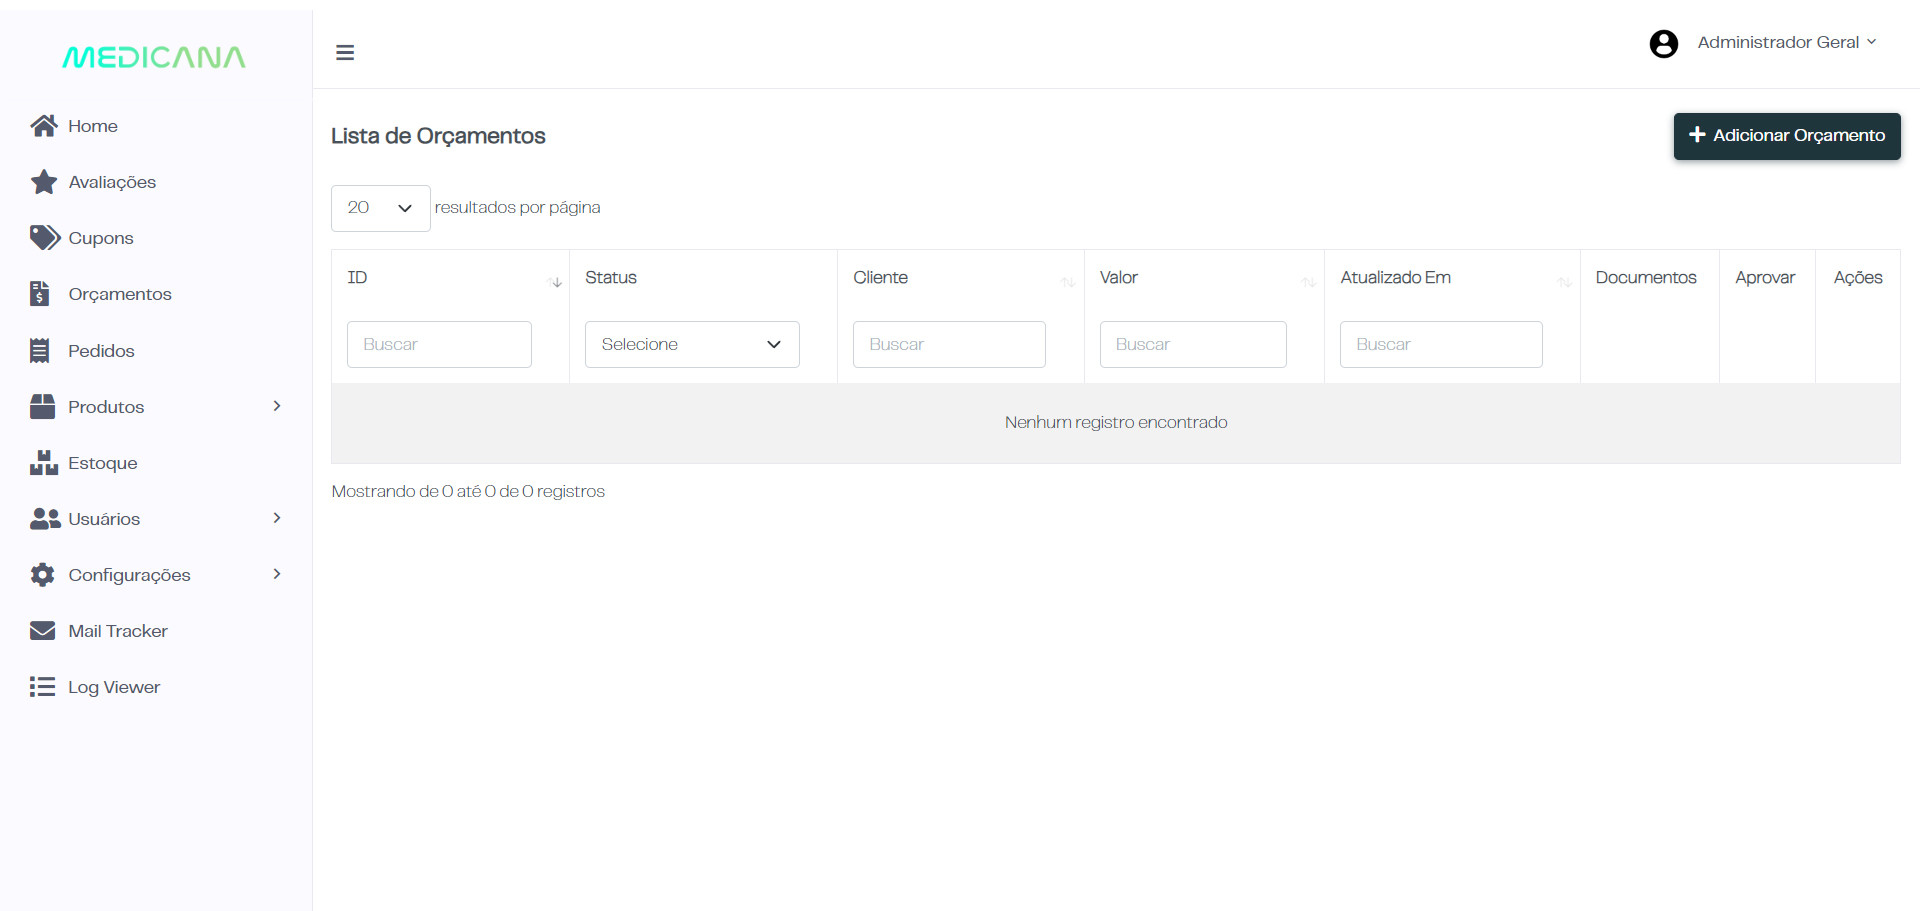Click the Avaliações star icon
Image resolution: width=1920 pixels, height=911 pixels.
coord(43,182)
